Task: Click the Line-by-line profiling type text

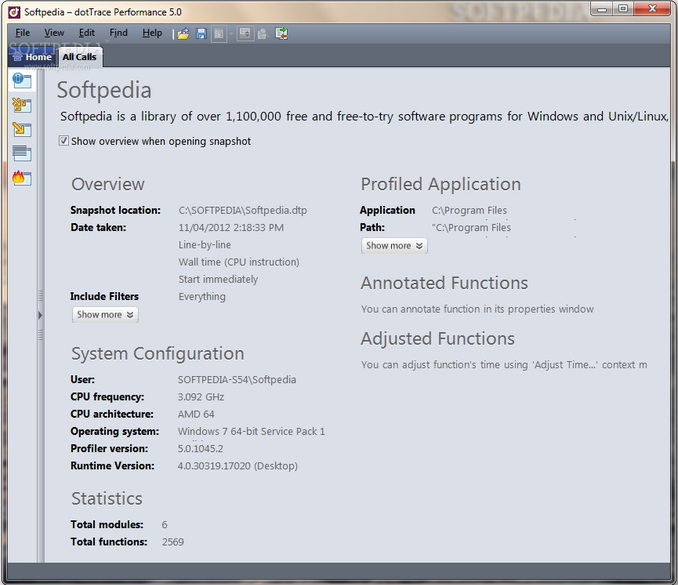Action: 205,245
